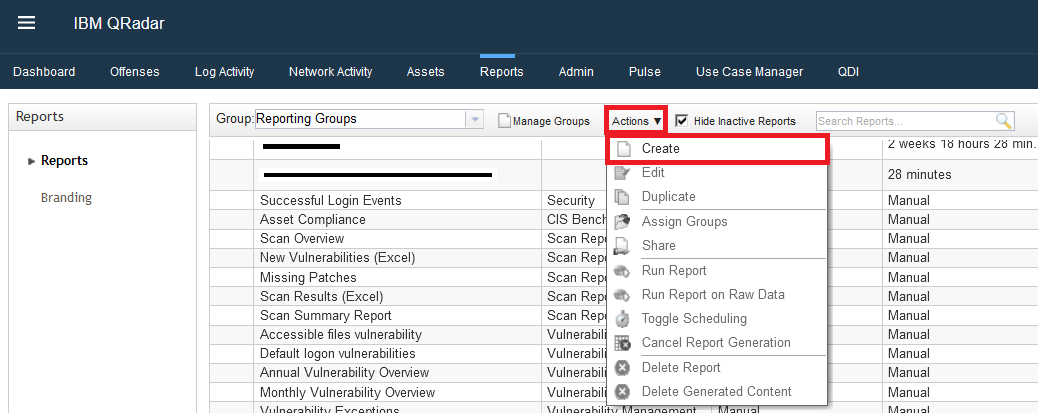Open the Reporting Groups dropdown arrow
The height and width of the screenshot is (413, 1038).
[474, 119]
